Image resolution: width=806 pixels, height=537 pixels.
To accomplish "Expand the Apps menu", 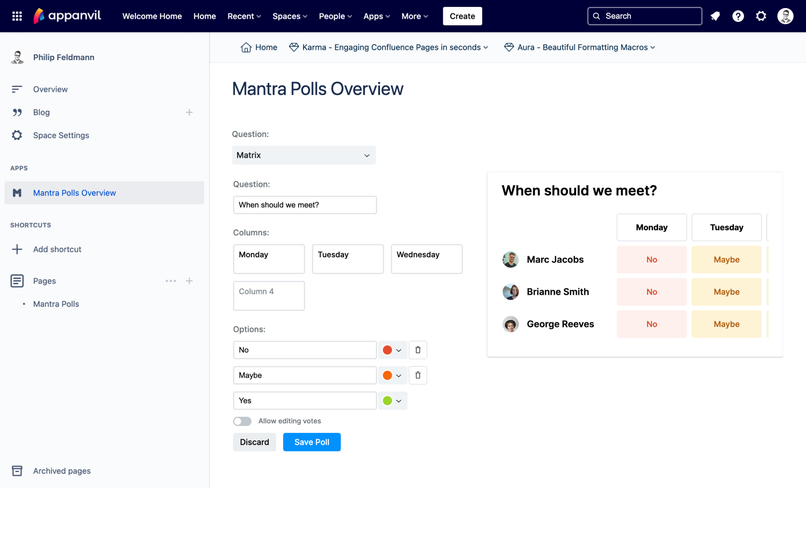I will pyautogui.click(x=376, y=16).
